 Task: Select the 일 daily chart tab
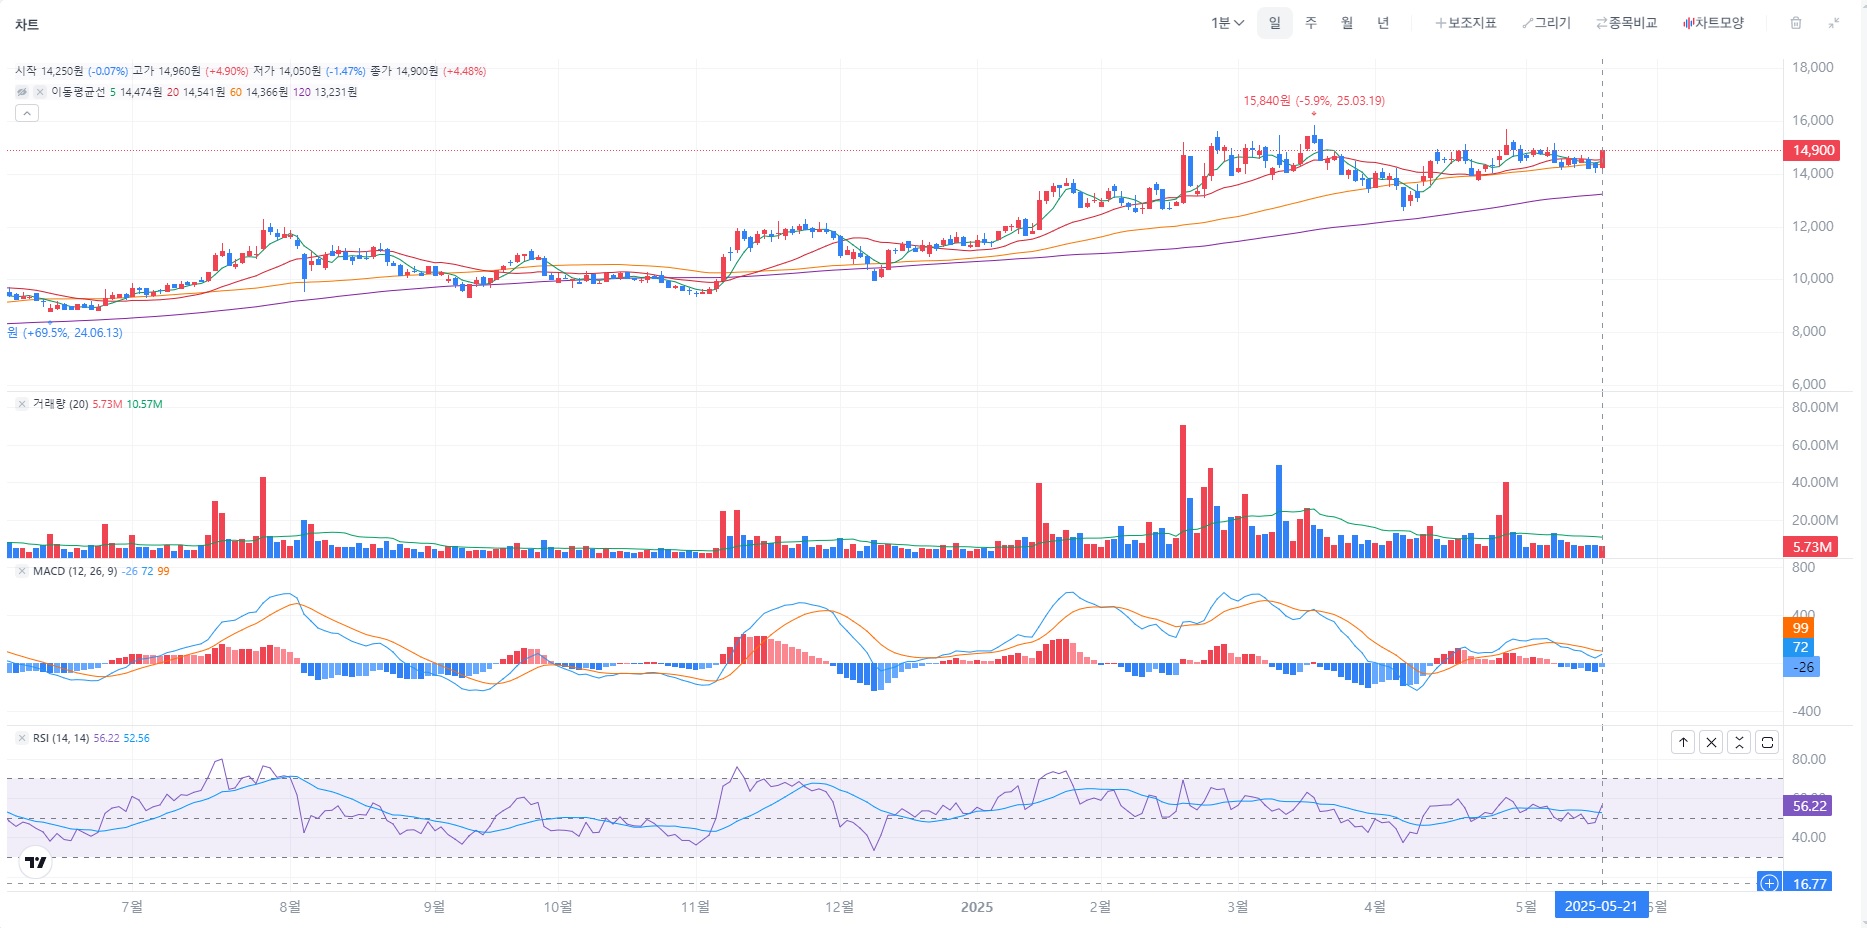[1275, 23]
